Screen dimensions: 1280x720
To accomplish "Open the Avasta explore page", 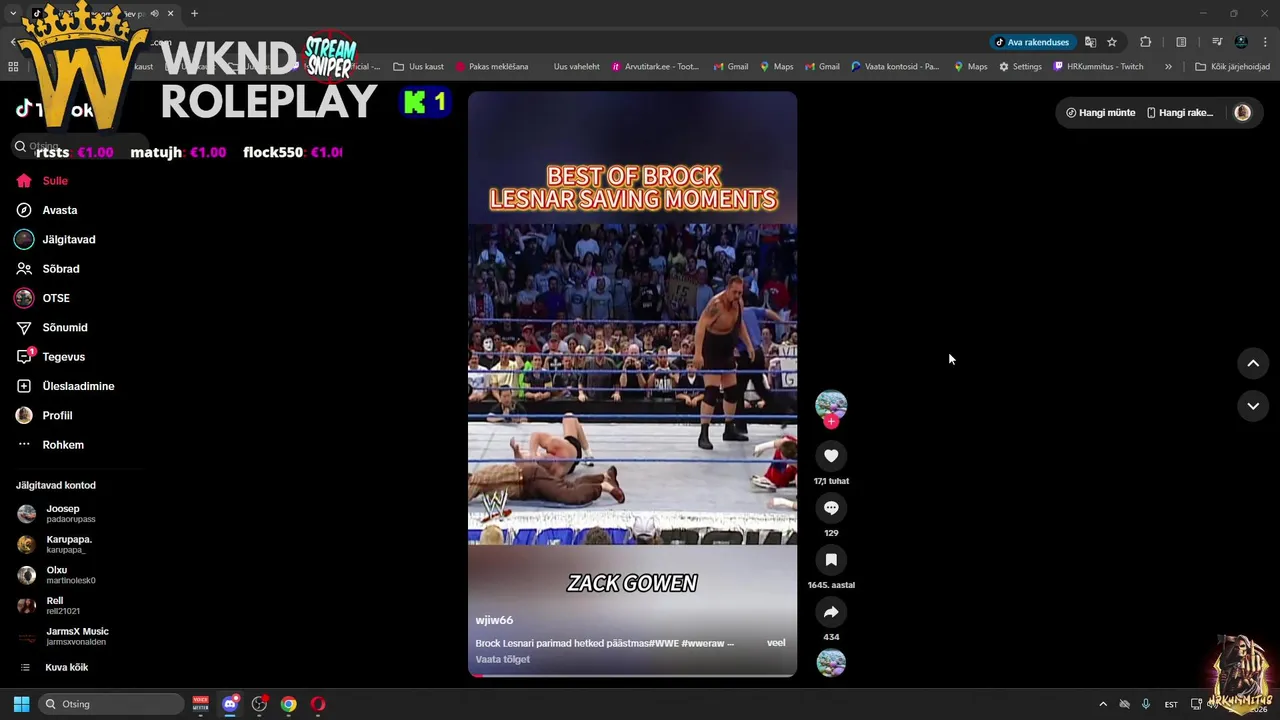I will [x=46, y=210].
